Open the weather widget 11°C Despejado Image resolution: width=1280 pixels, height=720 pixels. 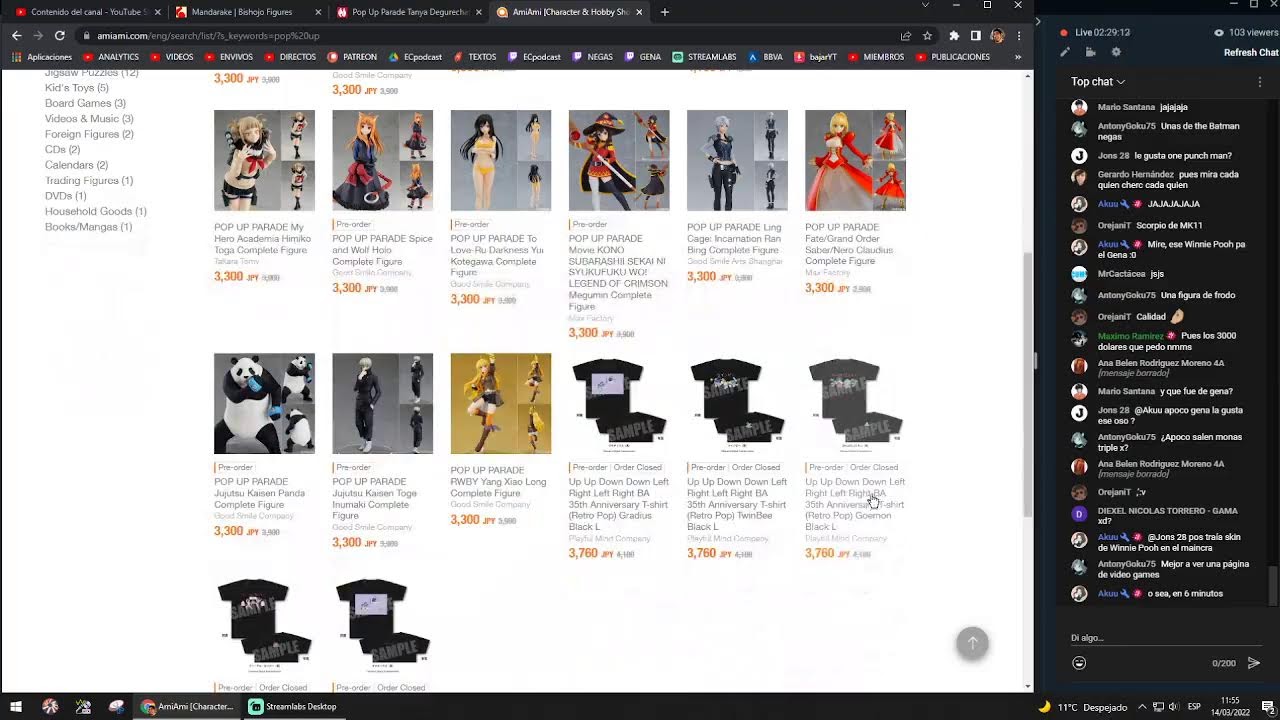point(1083,707)
